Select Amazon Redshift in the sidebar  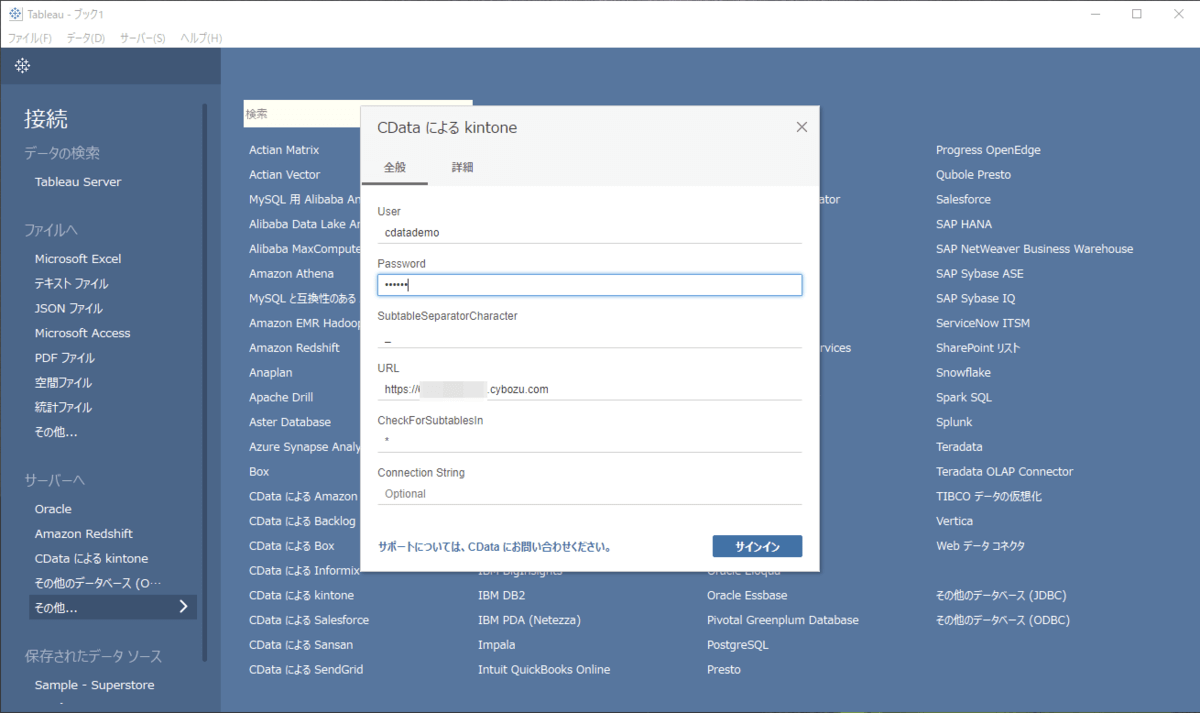84,534
